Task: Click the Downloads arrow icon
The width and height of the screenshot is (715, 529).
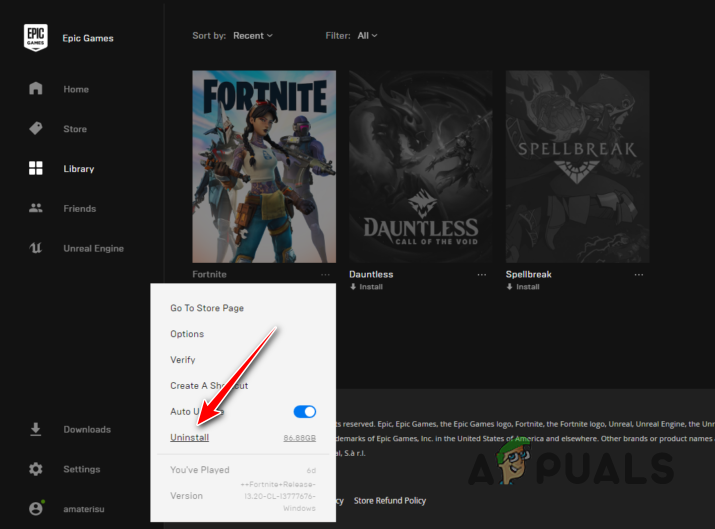Action: tap(36, 429)
